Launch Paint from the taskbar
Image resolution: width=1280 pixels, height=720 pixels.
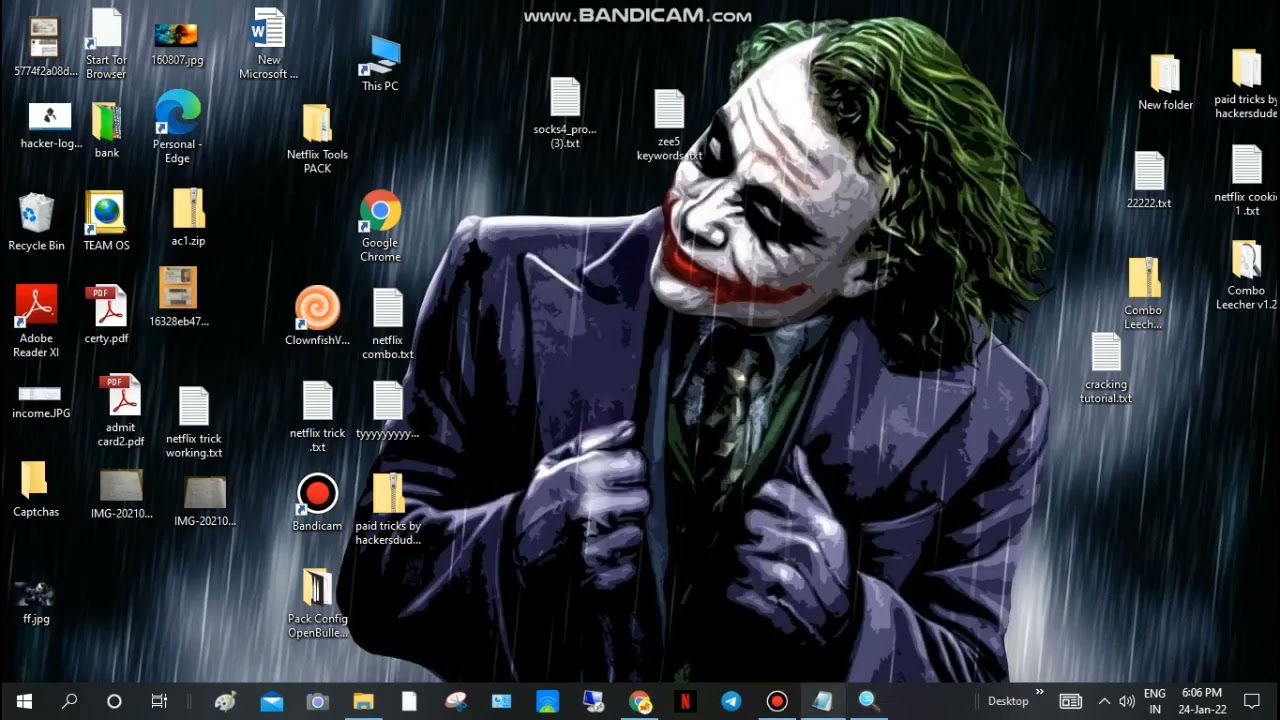226,701
